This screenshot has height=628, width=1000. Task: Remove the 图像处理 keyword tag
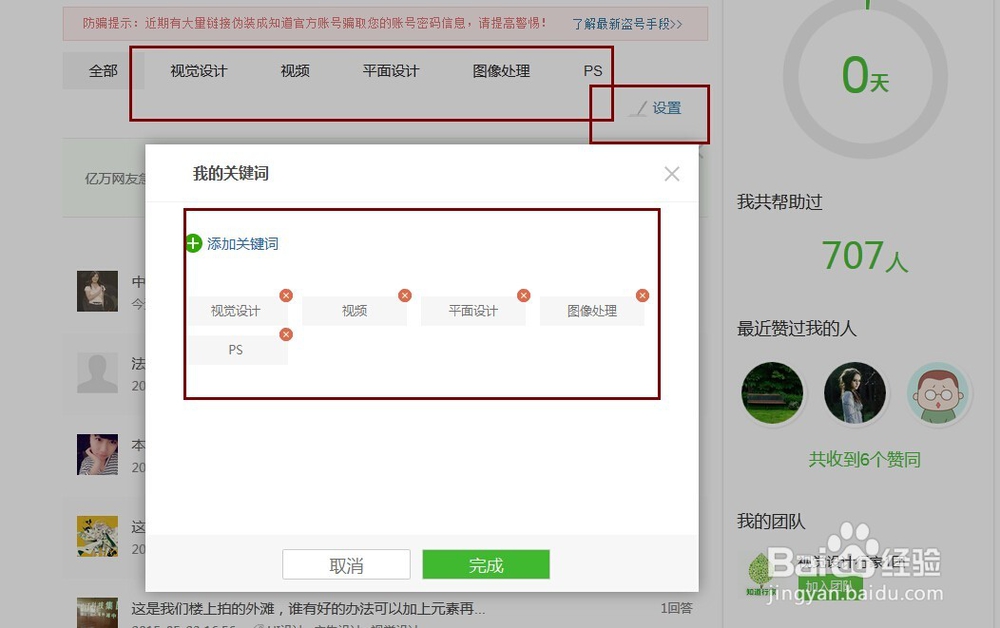click(x=641, y=295)
